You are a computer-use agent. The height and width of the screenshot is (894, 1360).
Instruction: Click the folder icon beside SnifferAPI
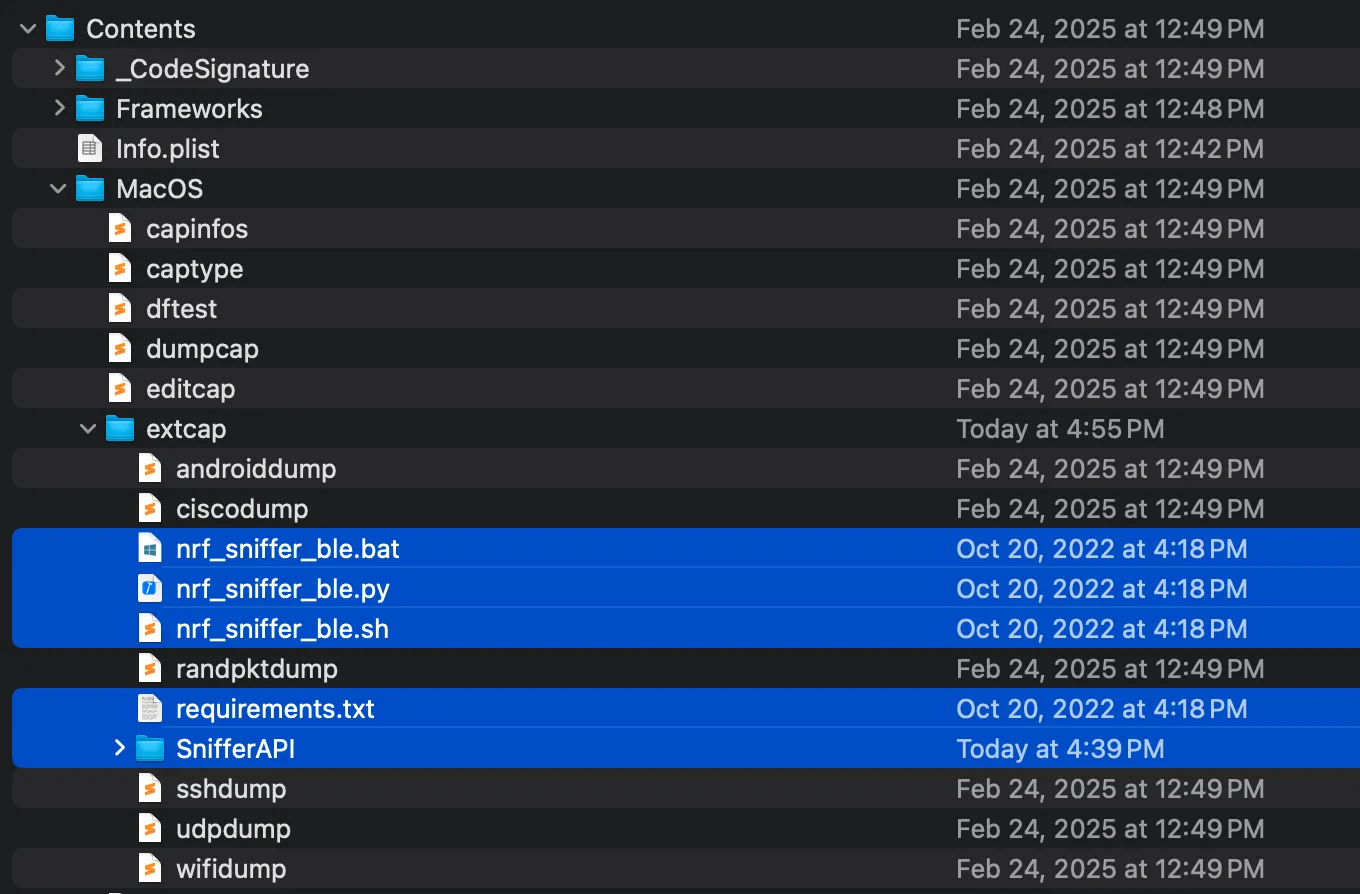click(150, 748)
